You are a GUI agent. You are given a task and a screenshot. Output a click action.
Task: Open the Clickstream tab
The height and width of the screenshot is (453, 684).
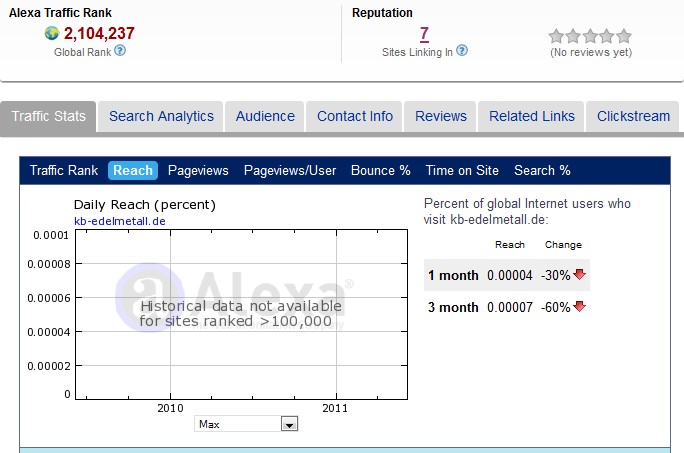633,117
